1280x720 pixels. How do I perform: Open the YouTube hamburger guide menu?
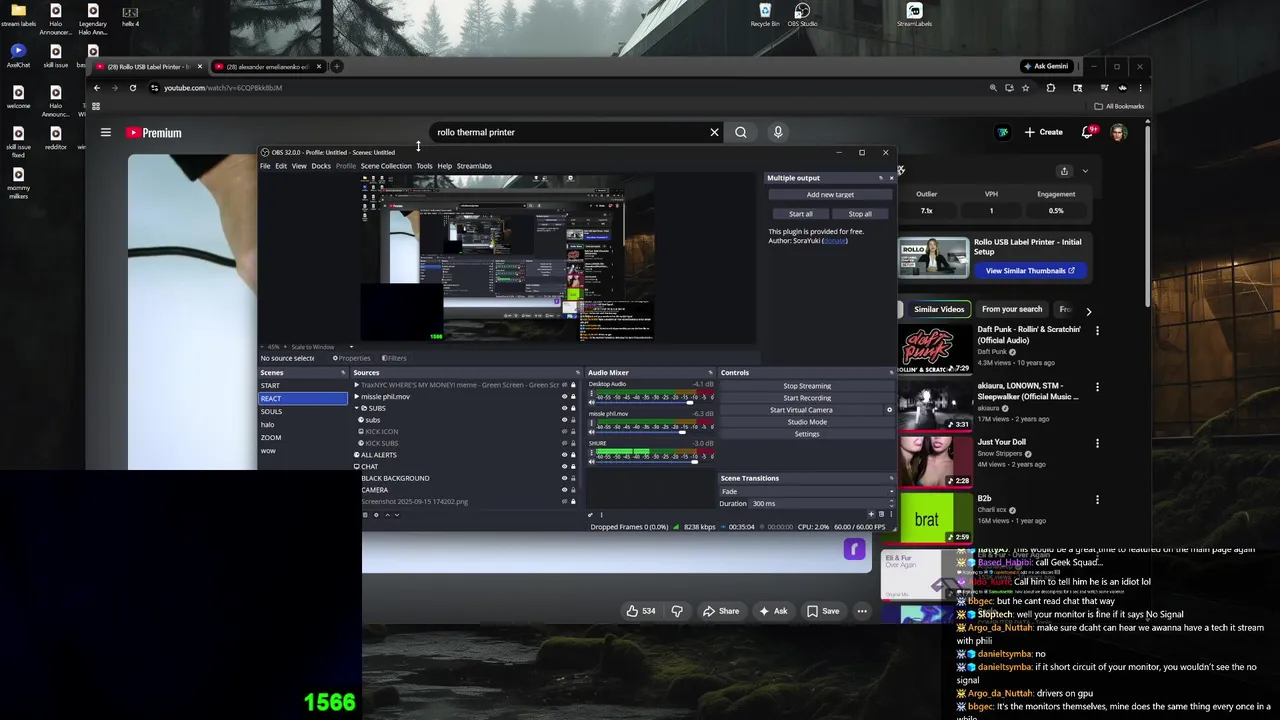[x=105, y=132]
